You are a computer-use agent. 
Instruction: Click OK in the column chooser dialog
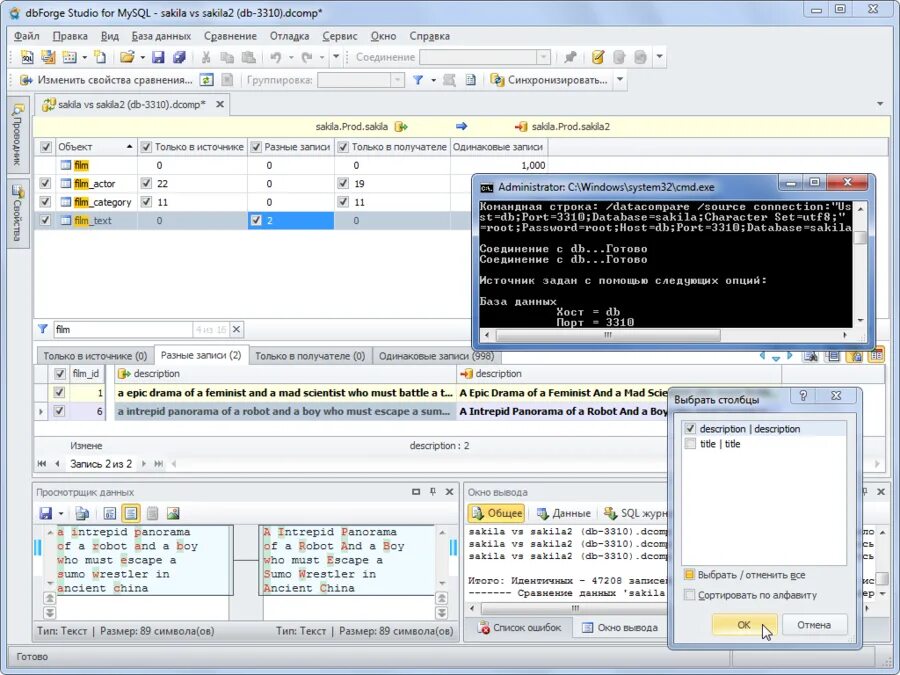(x=744, y=624)
